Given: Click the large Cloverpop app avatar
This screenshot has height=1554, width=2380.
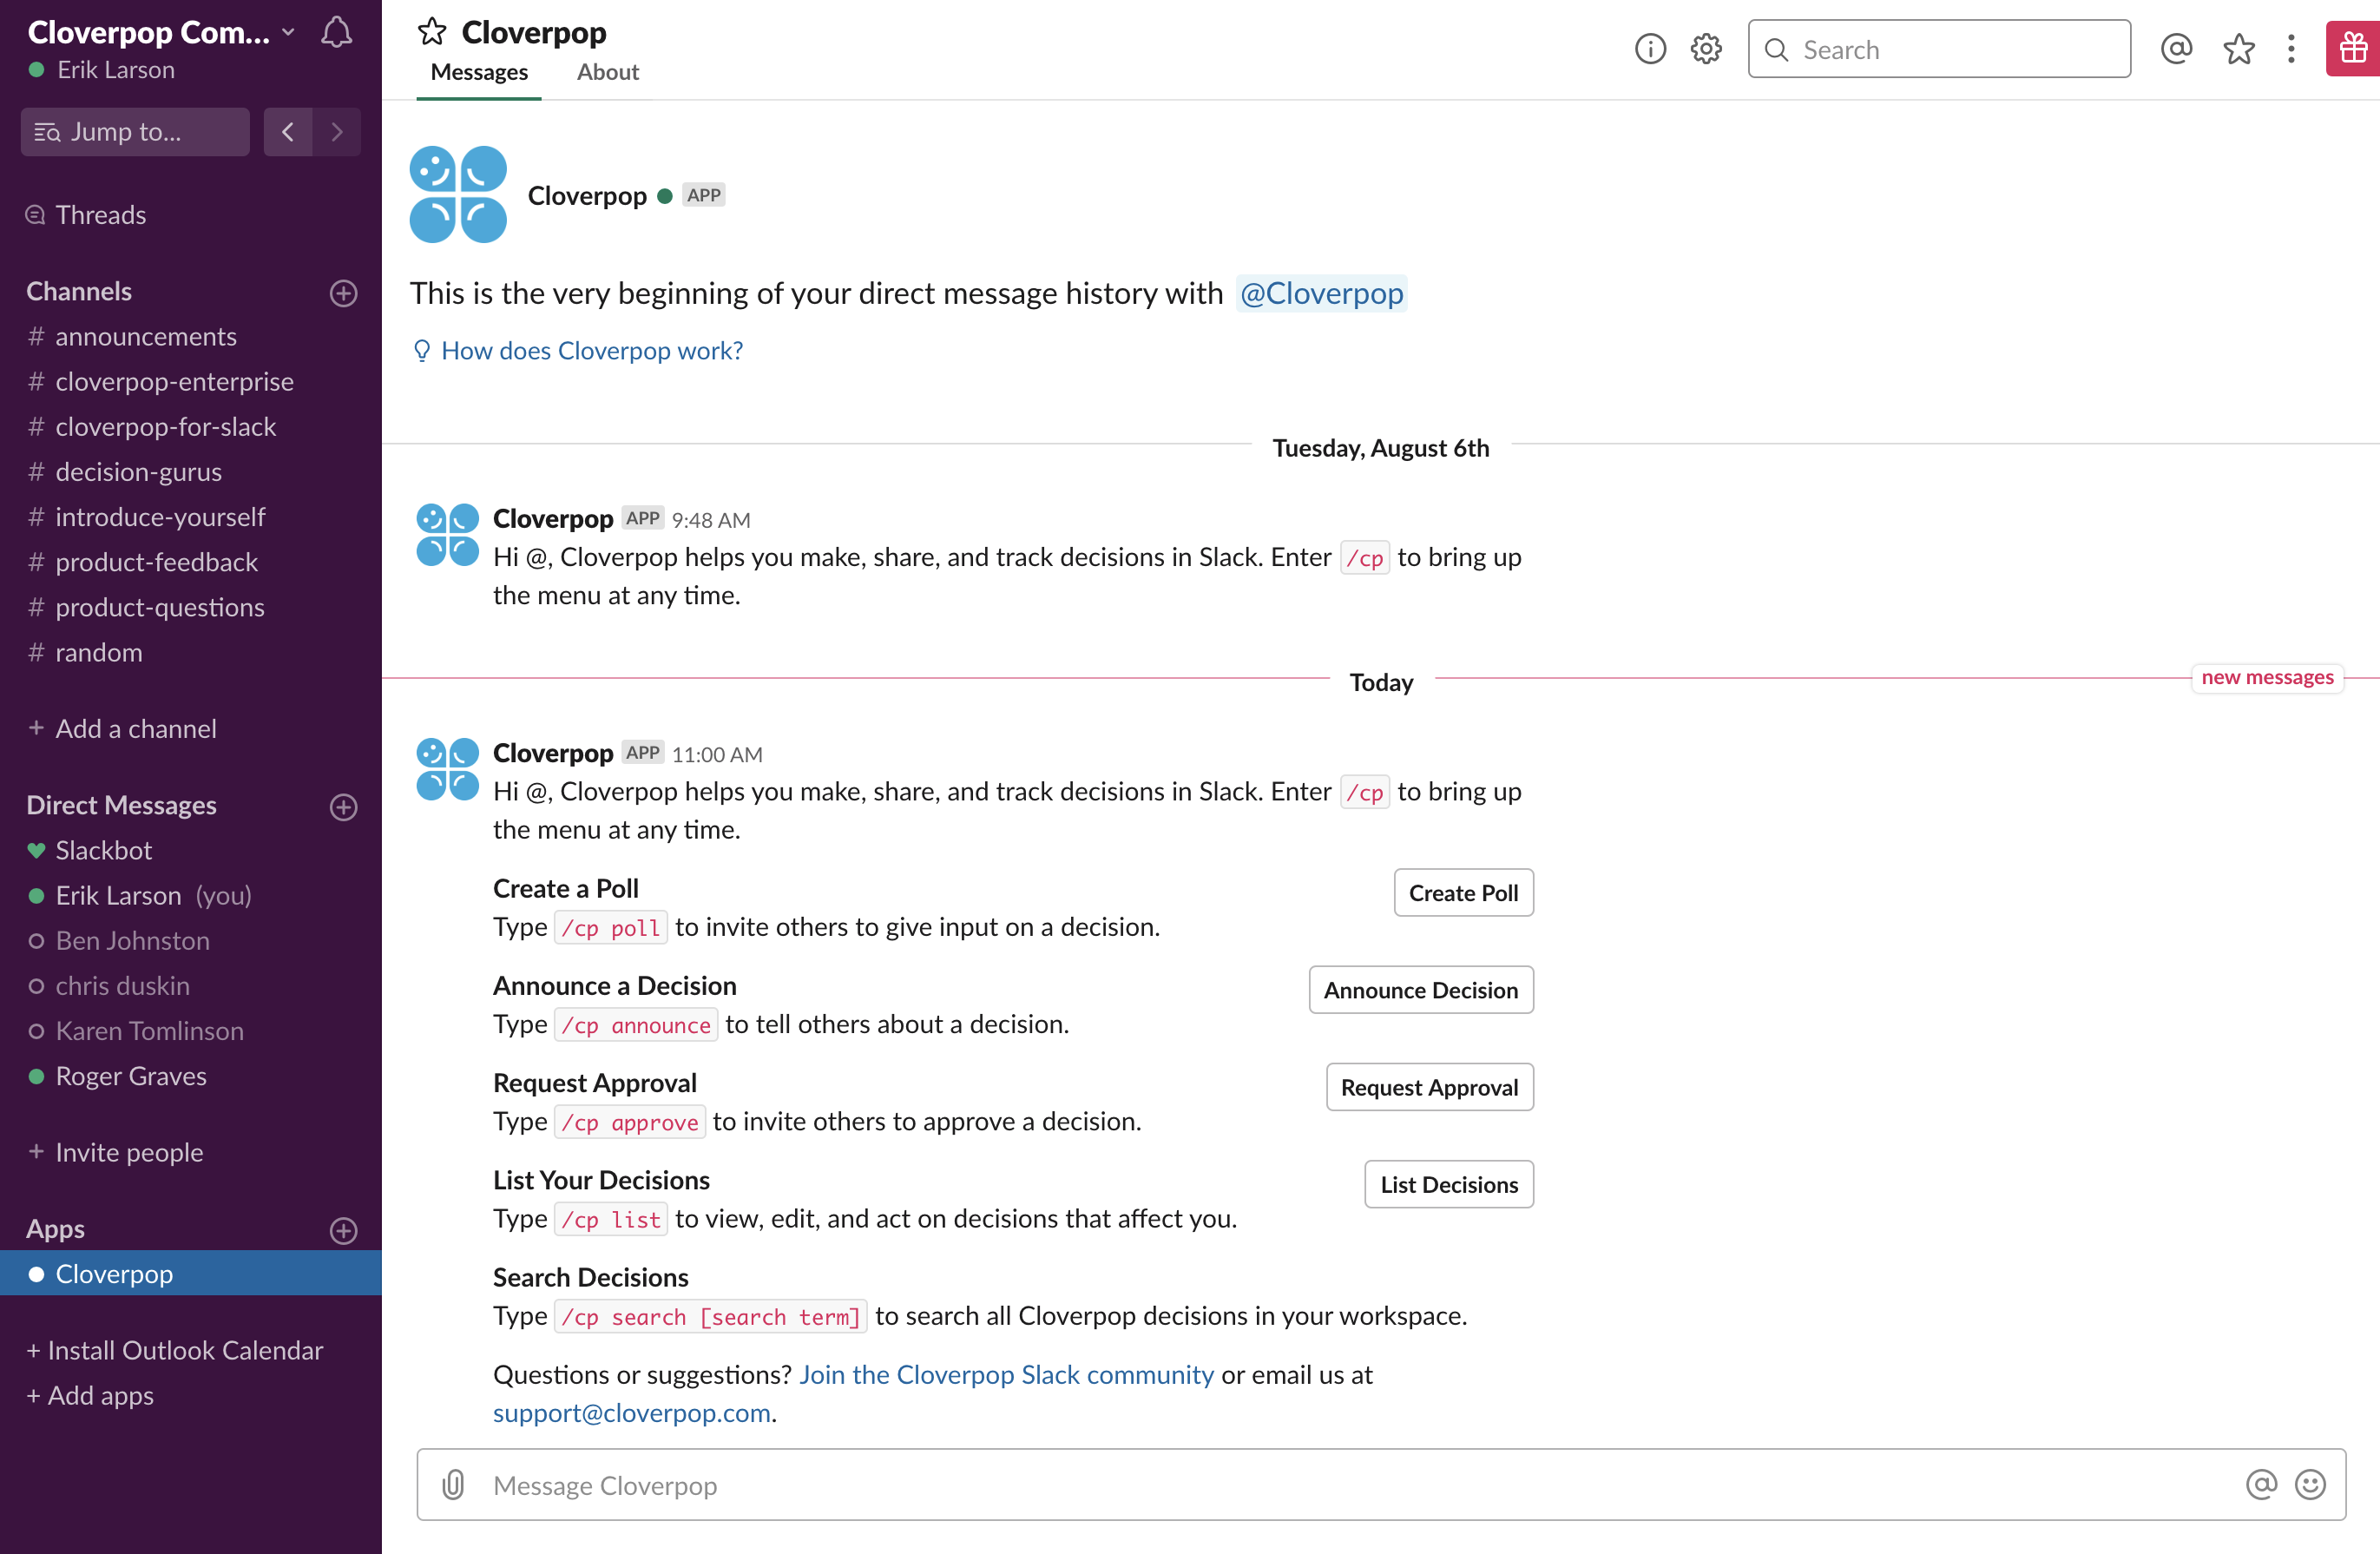Looking at the screenshot, I should 458,195.
